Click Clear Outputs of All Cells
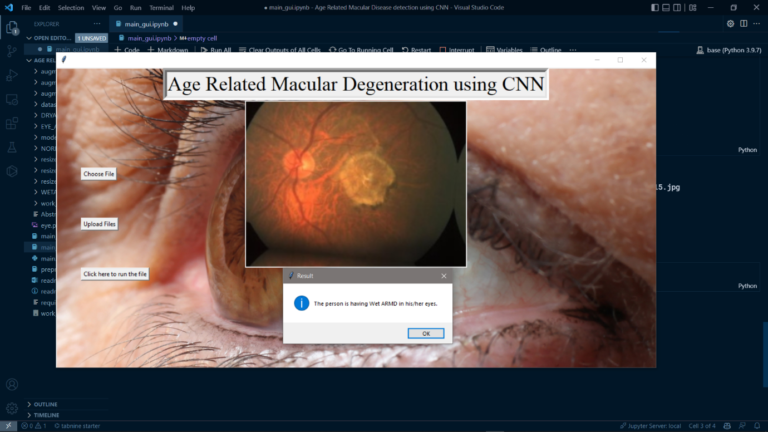 click(280, 50)
